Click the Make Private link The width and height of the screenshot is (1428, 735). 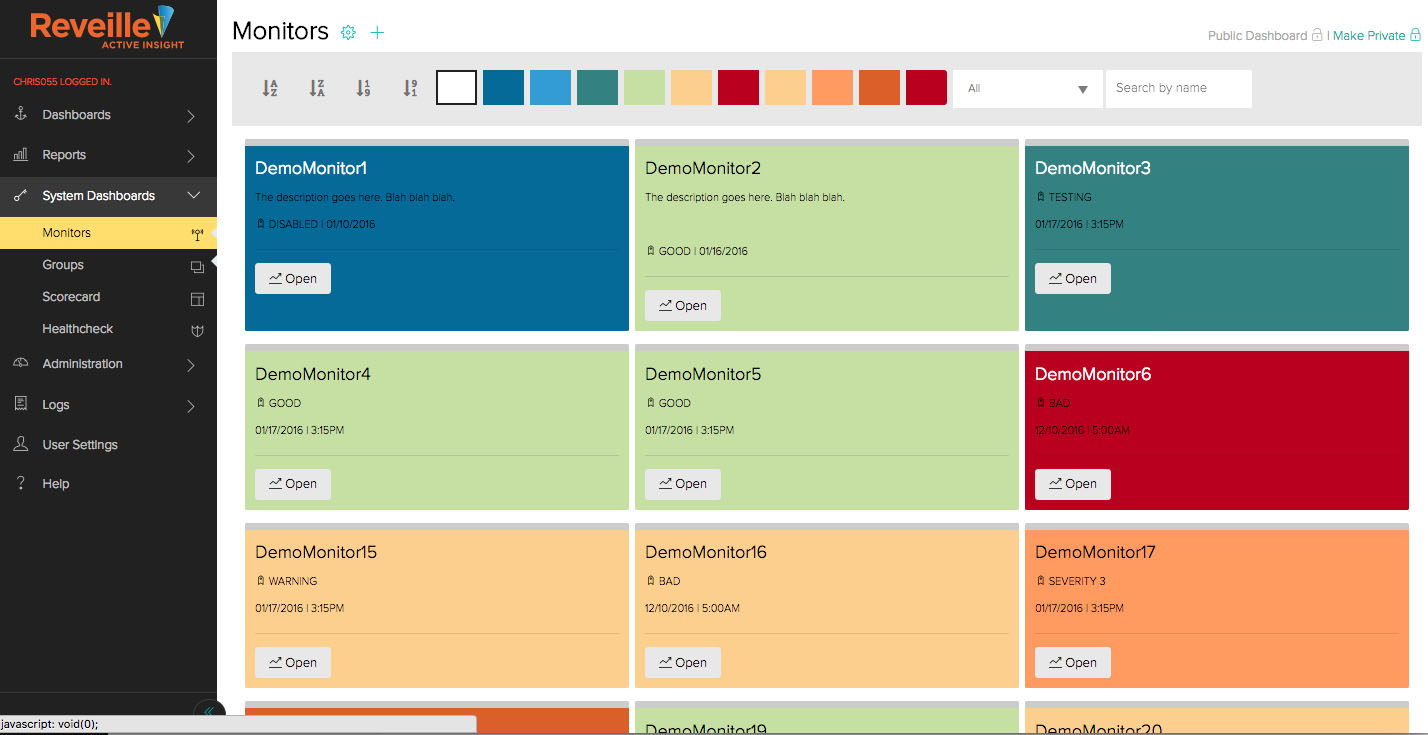coord(1369,35)
